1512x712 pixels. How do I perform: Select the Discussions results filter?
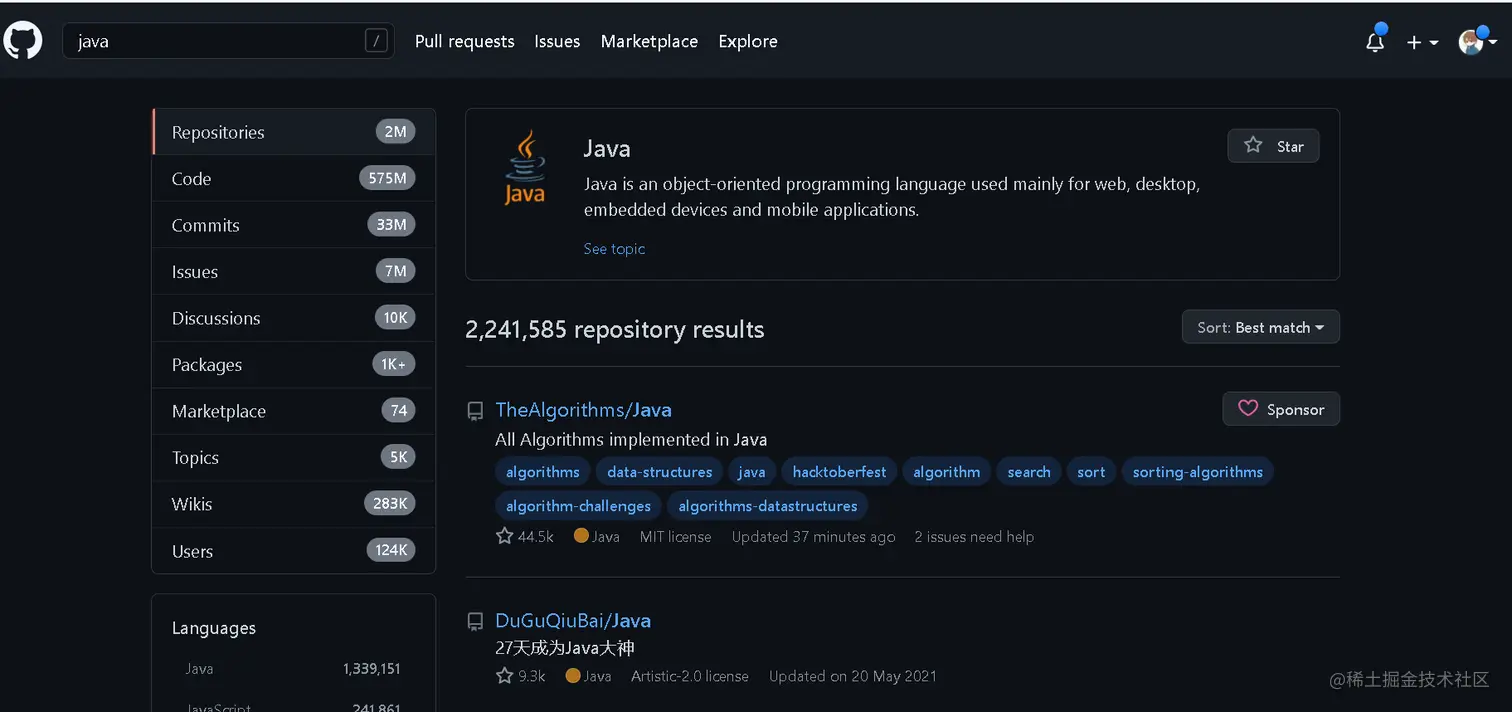(294, 318)
